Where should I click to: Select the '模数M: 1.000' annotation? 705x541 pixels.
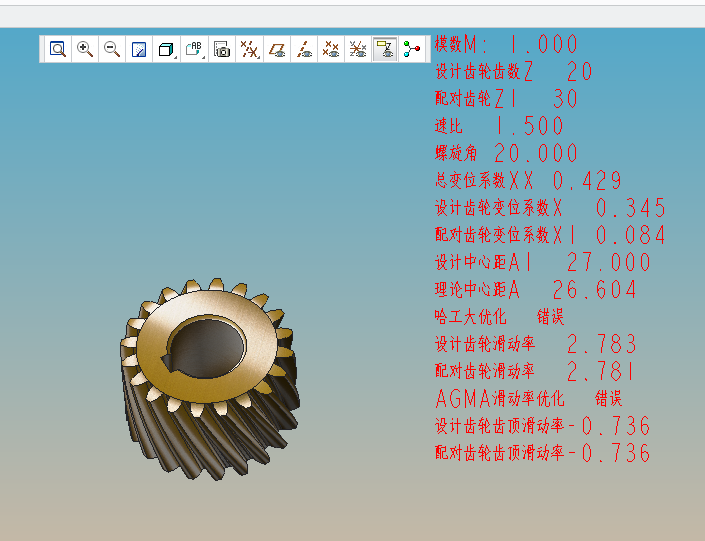point(506,44)
